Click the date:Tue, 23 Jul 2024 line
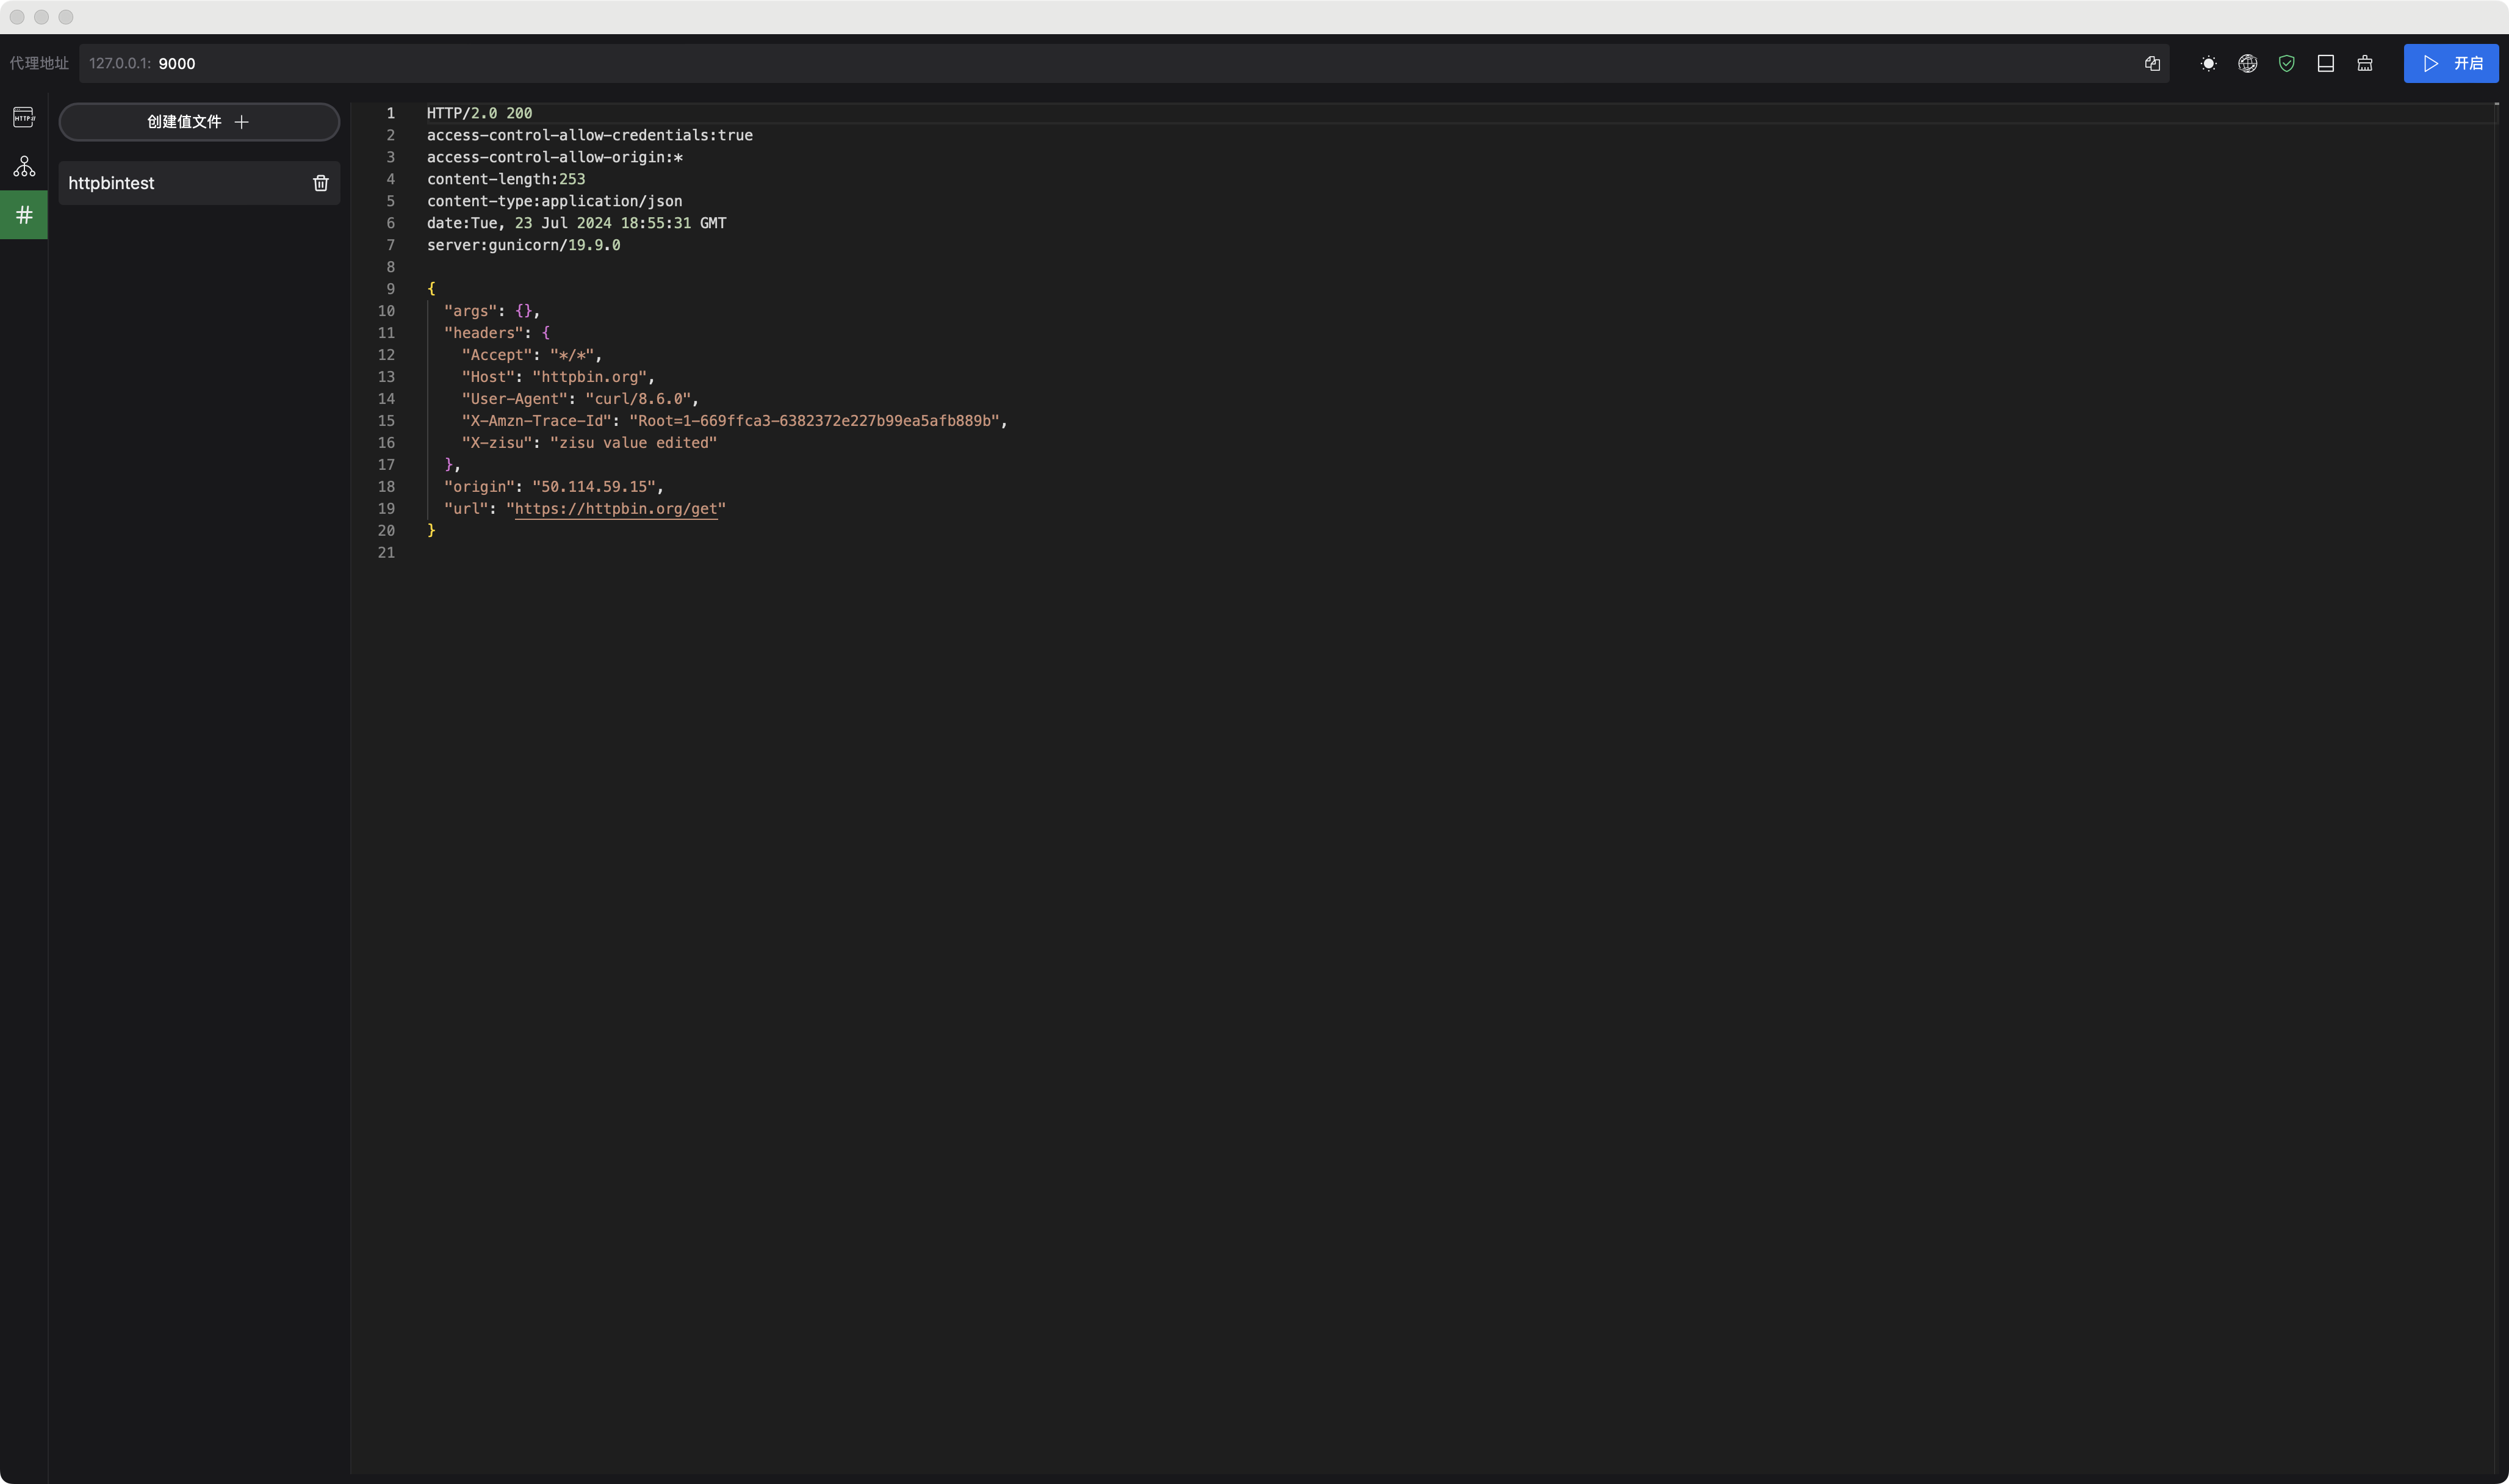Viewport: 2509px width, 1484px height. 576,223
